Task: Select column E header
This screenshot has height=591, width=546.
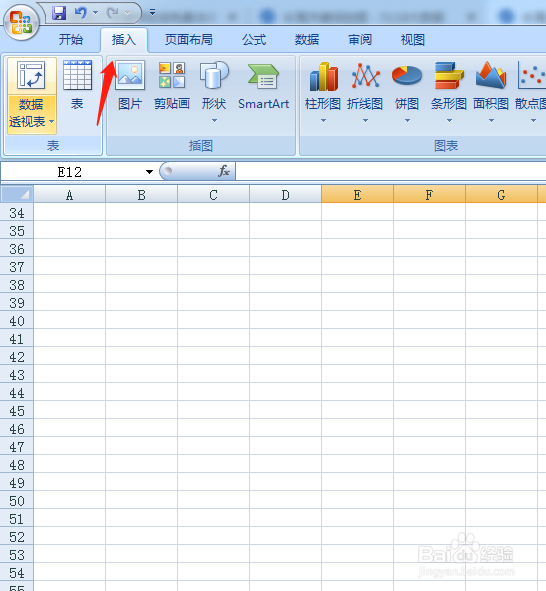Action: point(357,194)
